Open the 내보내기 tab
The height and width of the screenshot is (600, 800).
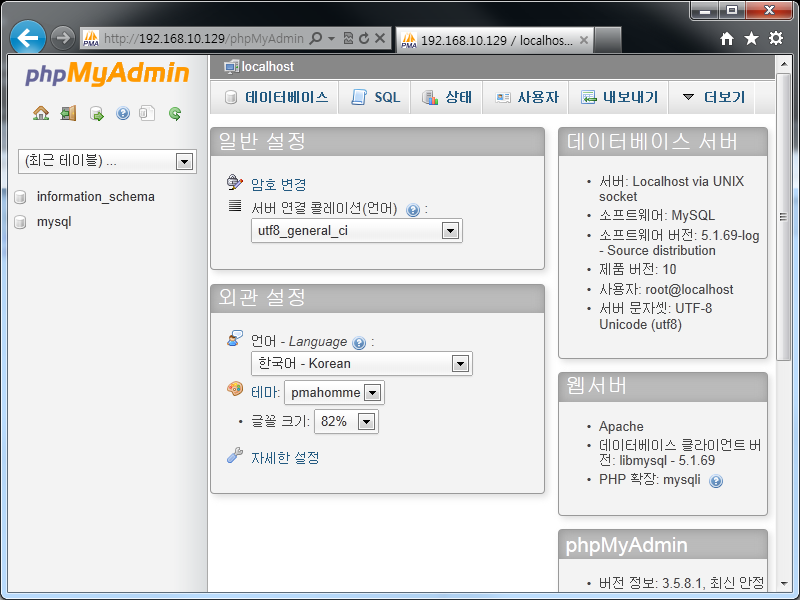coord(619,97)
